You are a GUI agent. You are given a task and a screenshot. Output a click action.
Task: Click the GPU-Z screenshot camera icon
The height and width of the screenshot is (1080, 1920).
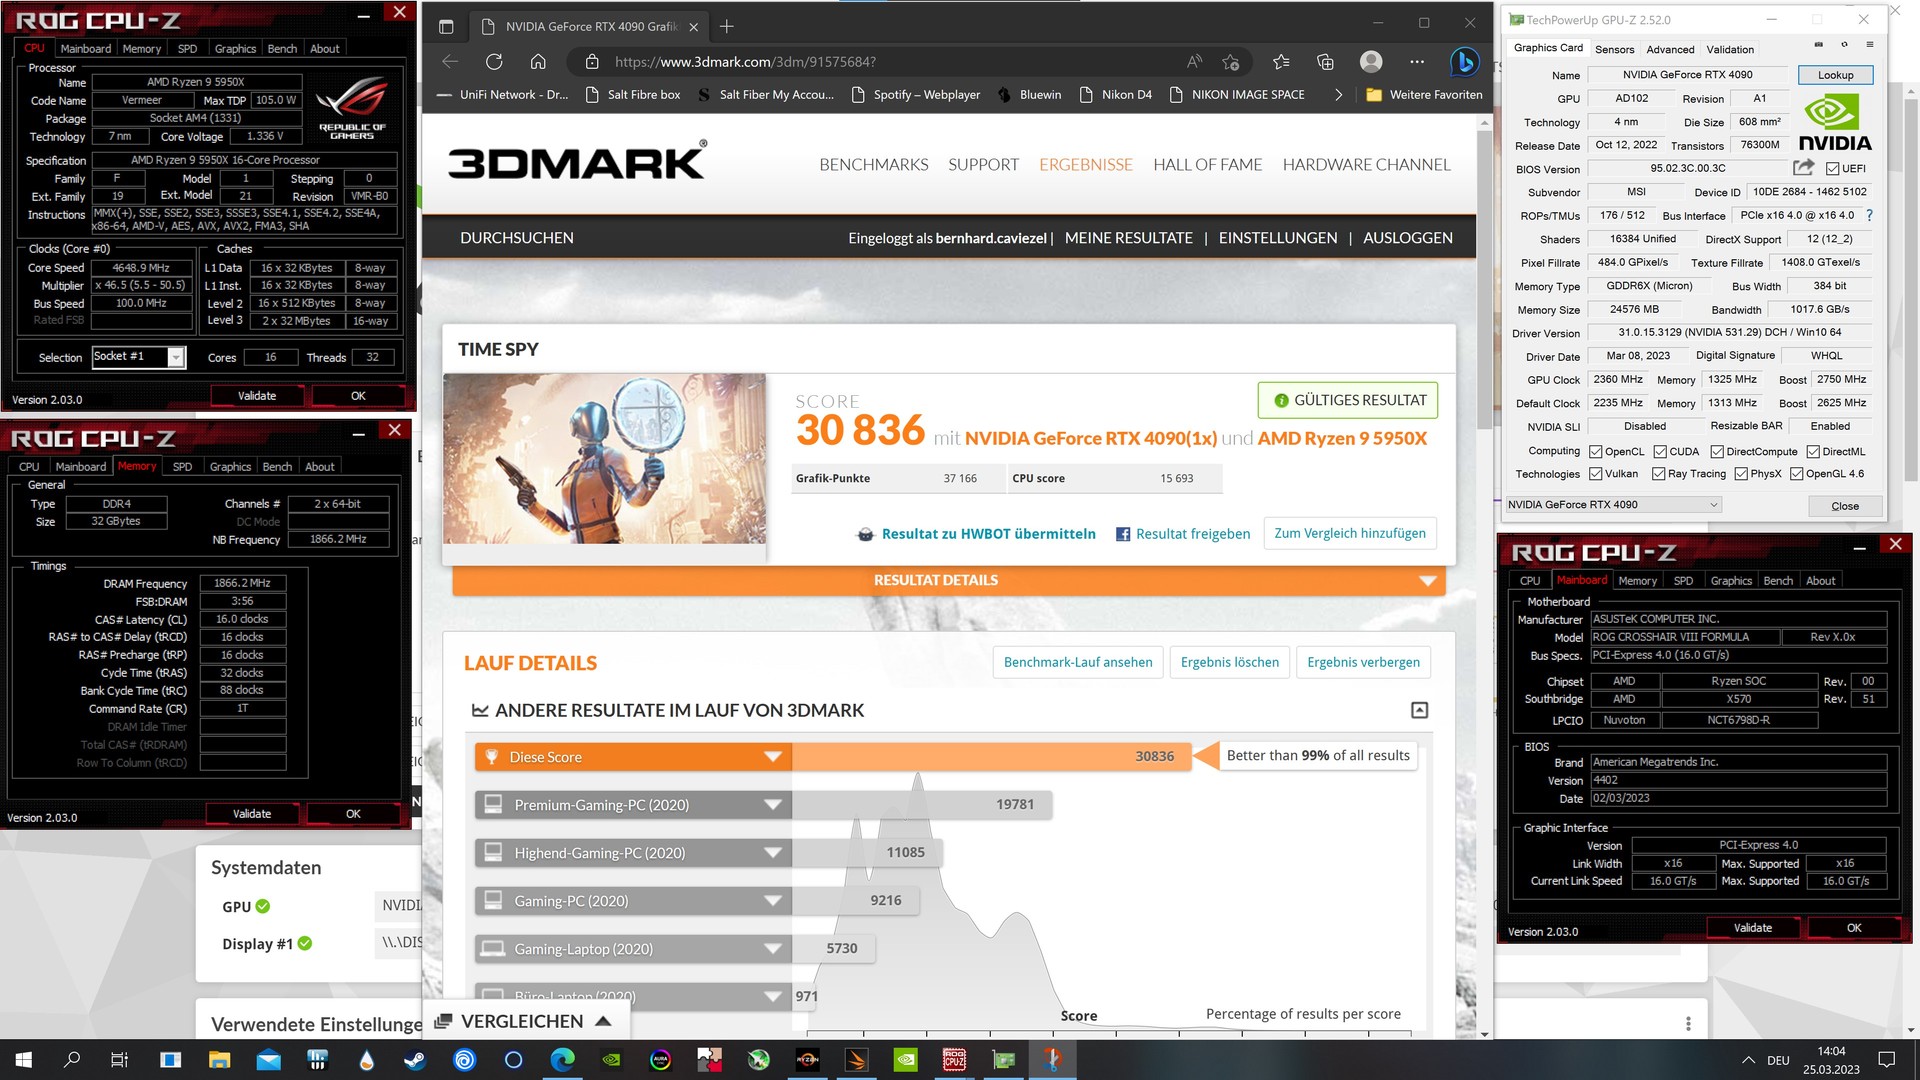click(1818, 45)
